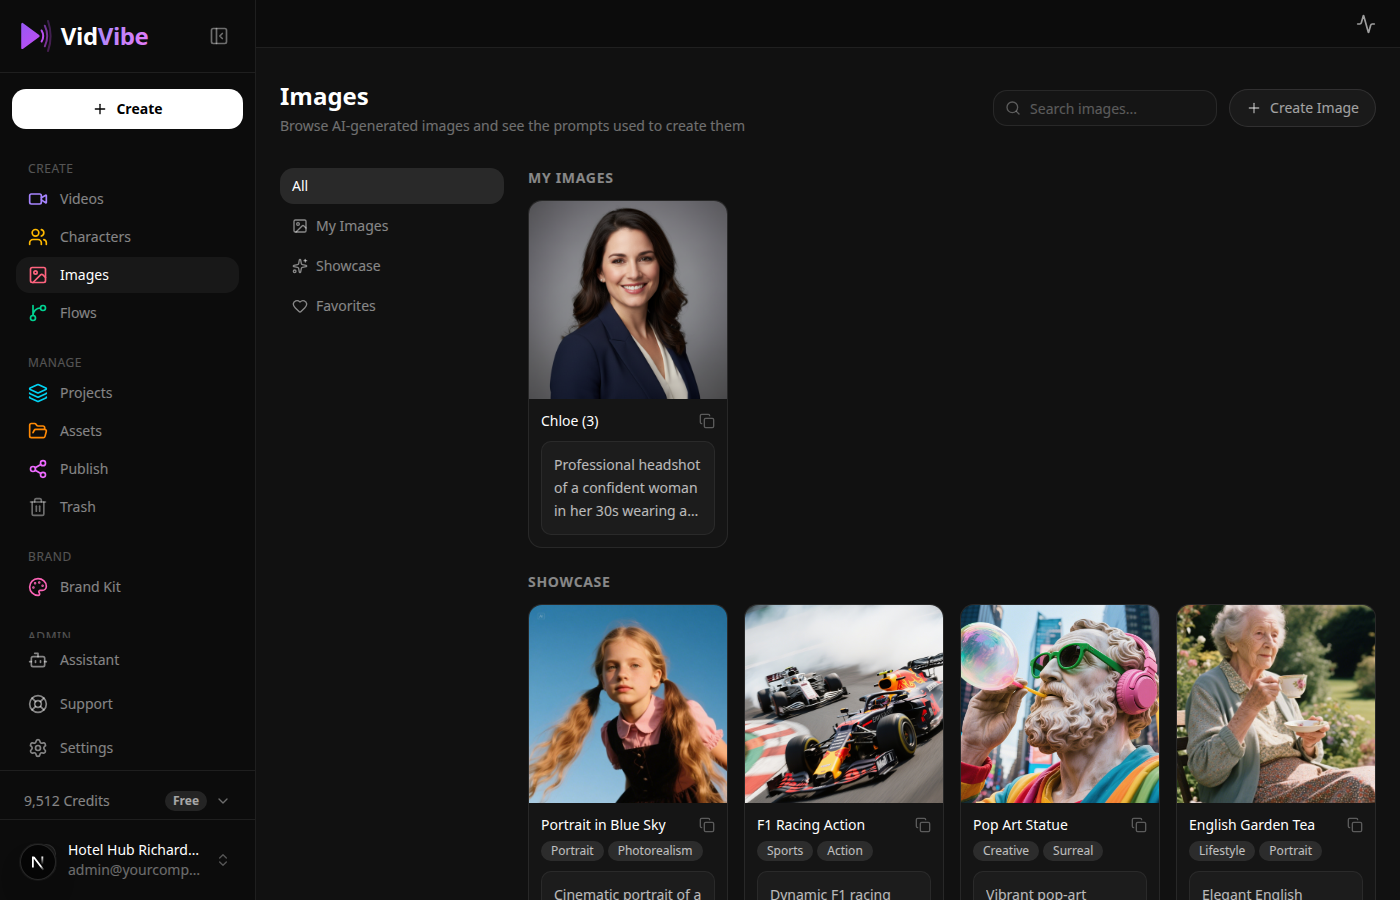The width and height of the screenshot is (1400, 900).
Task: Click the Surreal tag
Action: click(x=1073, y=851)
